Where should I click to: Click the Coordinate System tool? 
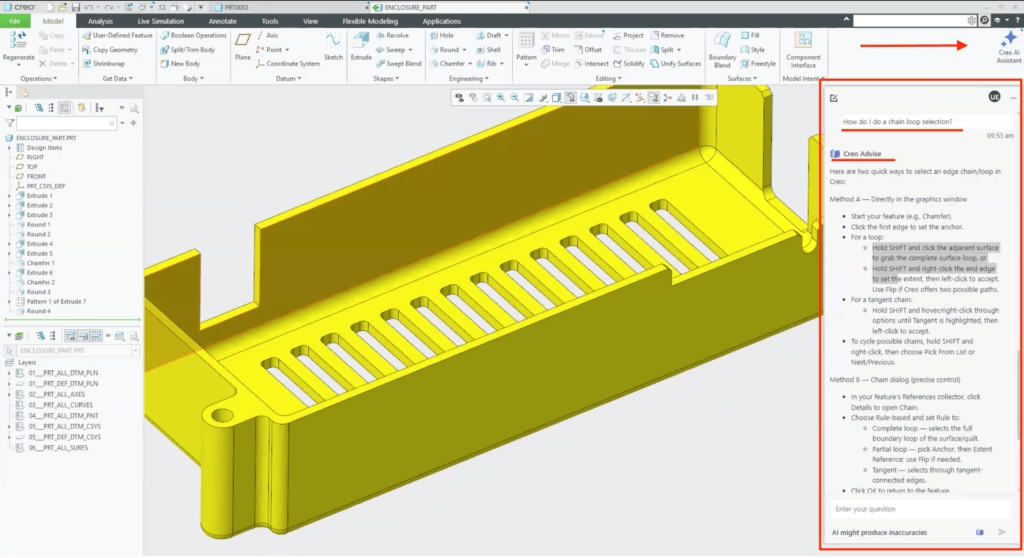click(287, 64)
